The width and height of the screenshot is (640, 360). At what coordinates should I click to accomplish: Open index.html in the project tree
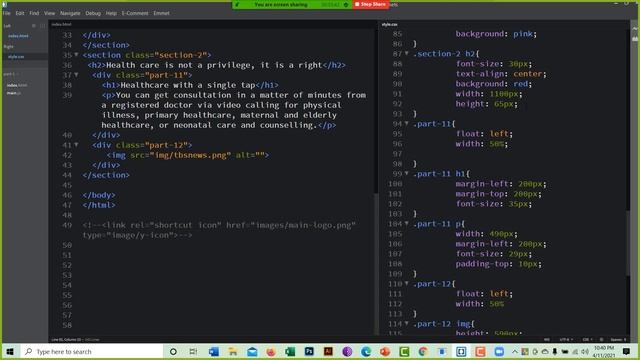[x=17, y=85]
